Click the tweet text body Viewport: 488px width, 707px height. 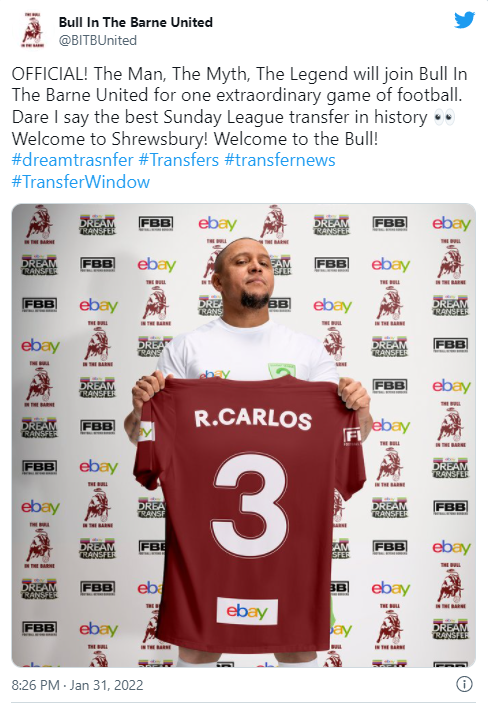pyautogui.click(x=239, y=106)
